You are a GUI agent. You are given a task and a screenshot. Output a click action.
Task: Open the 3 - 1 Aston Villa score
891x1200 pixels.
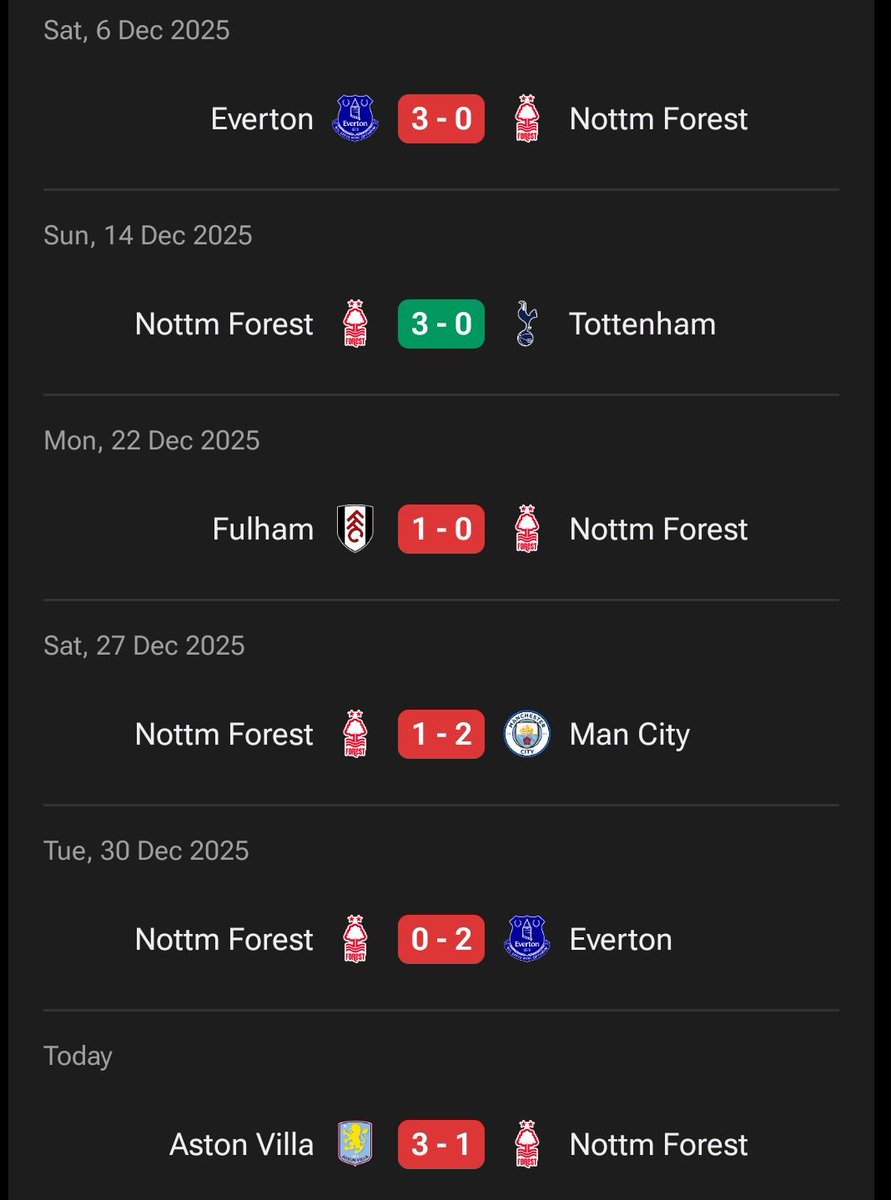(441, 1144)
